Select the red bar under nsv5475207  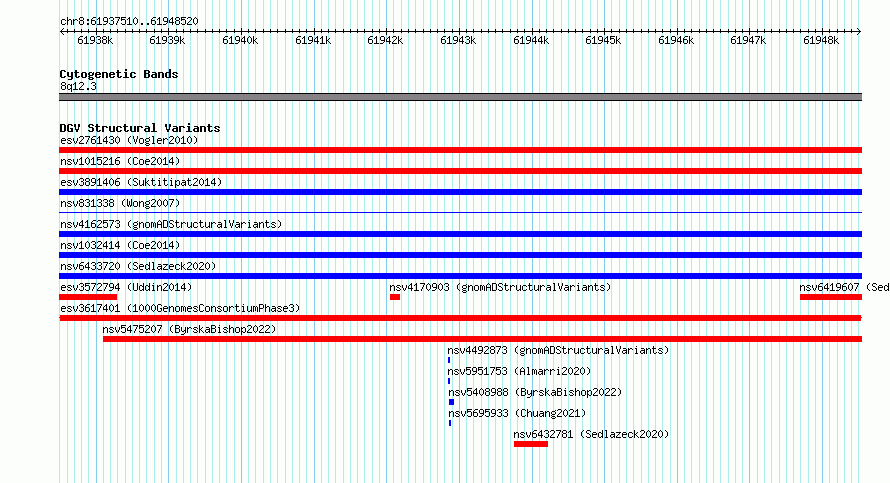point(482,339)
